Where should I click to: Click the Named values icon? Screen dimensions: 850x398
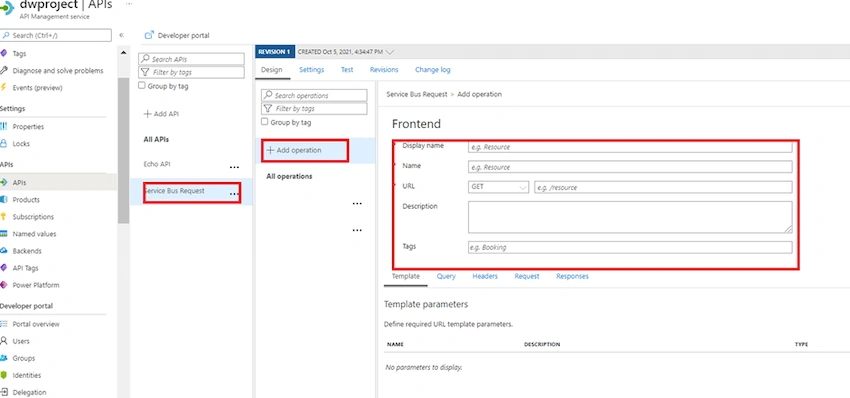tap(4, 234)
